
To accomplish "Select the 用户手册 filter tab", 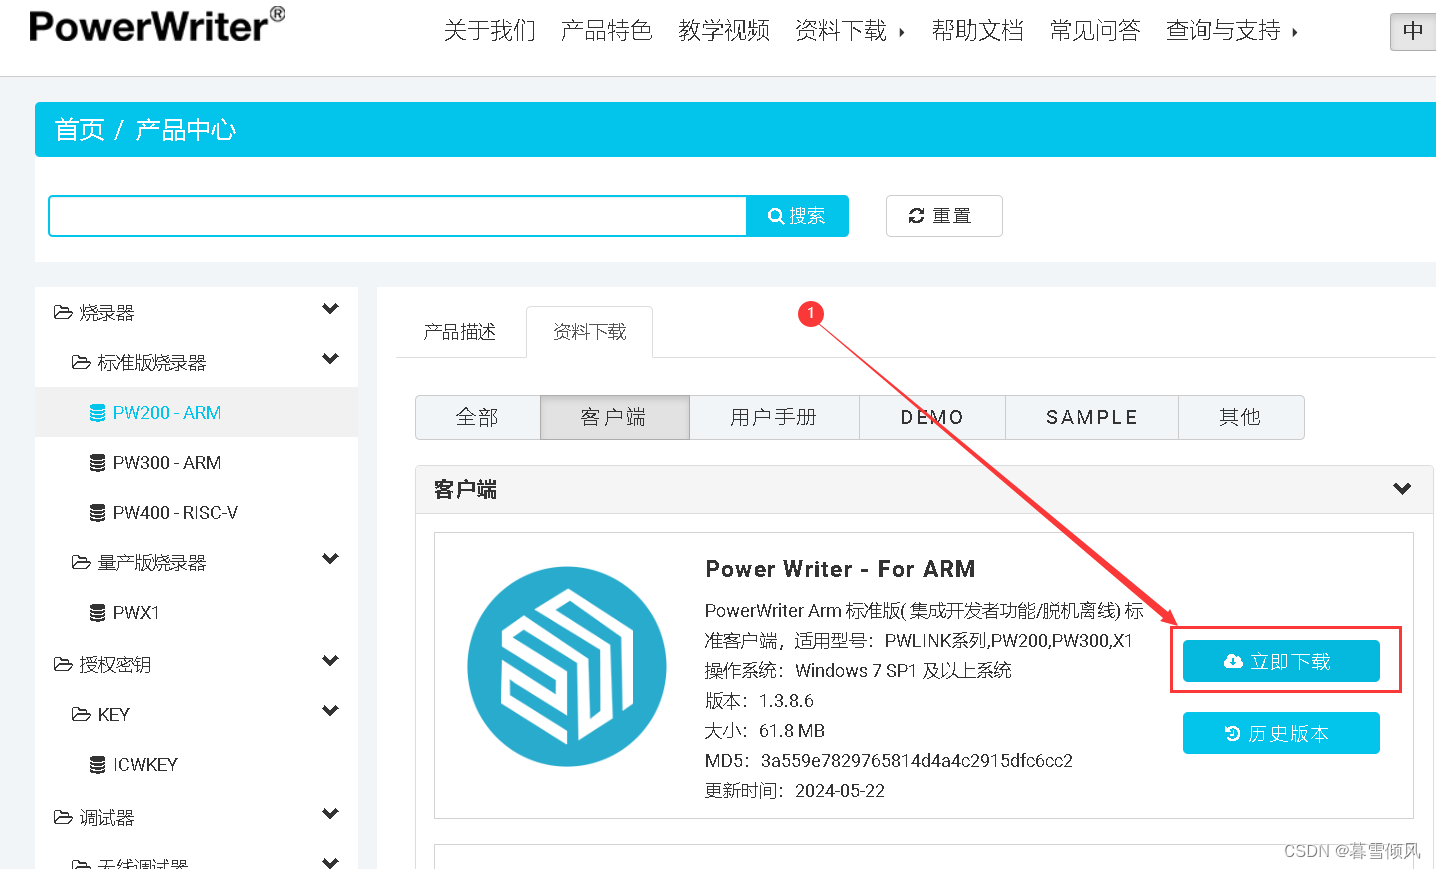I will click(x=774, y=417).
